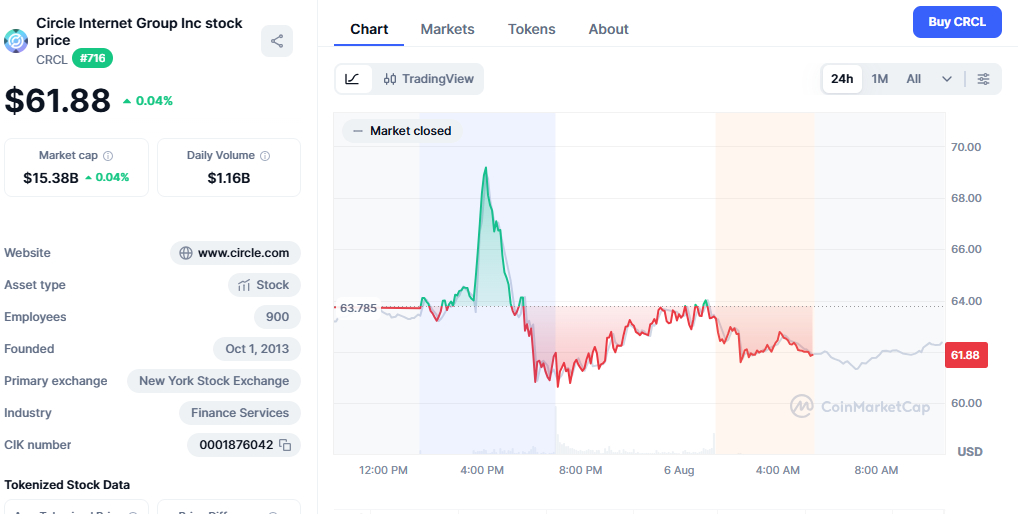Click the $61.88 price heading
The height and width of the screenshot is (514, 1018).
coord(58,101)
